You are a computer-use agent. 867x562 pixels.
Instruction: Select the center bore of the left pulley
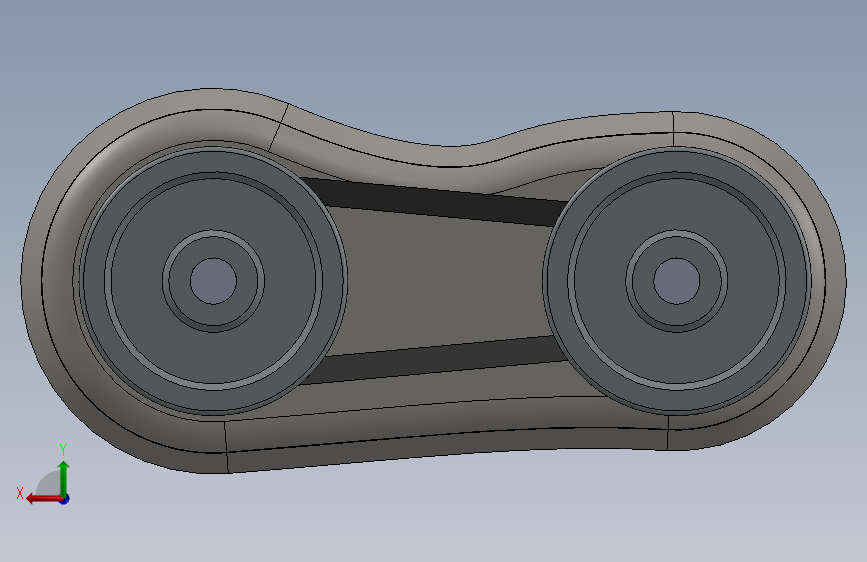[213, 281]
